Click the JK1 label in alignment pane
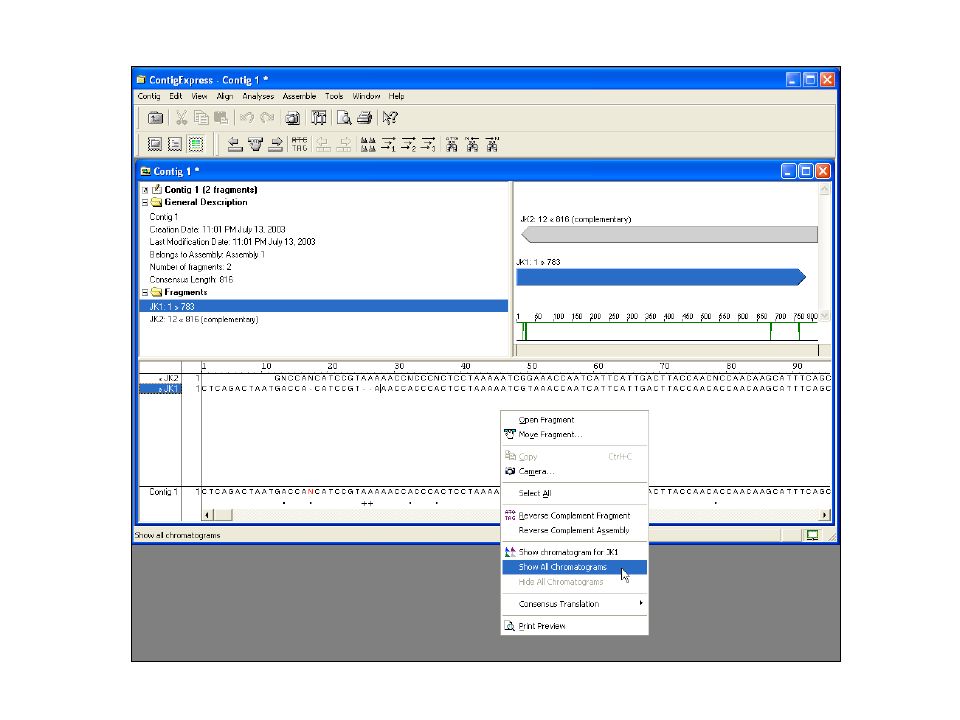This screenshot has height=720, width=960. pyautogui.click(x=160, y=389)
